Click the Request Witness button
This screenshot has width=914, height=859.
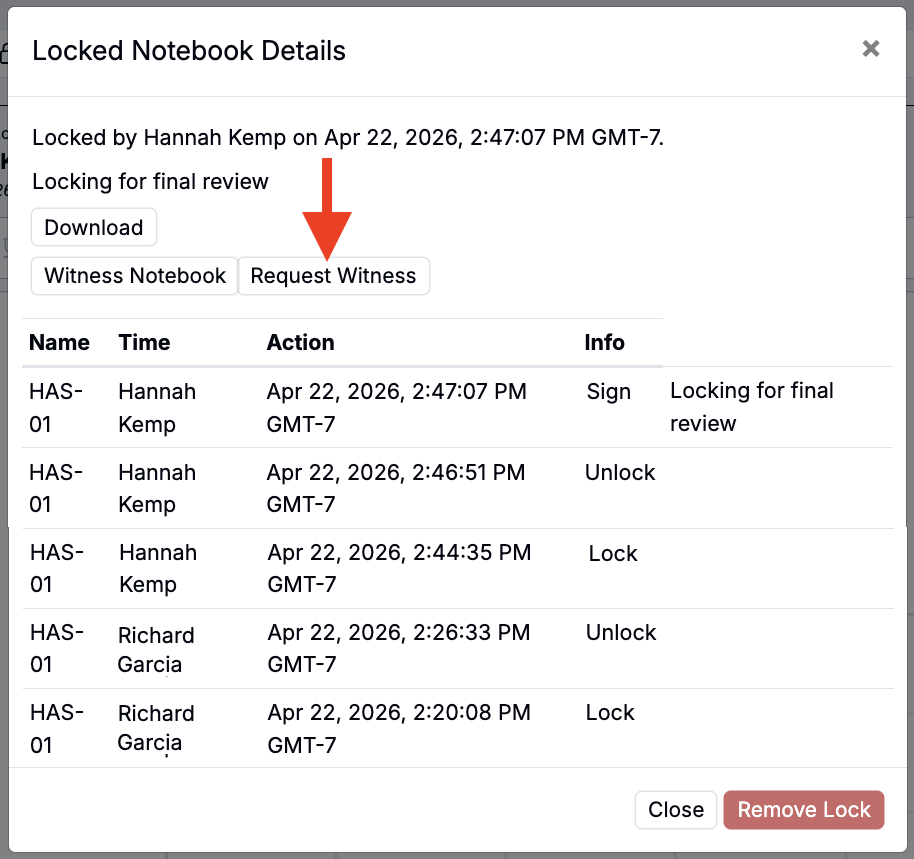tap(333, 276)
